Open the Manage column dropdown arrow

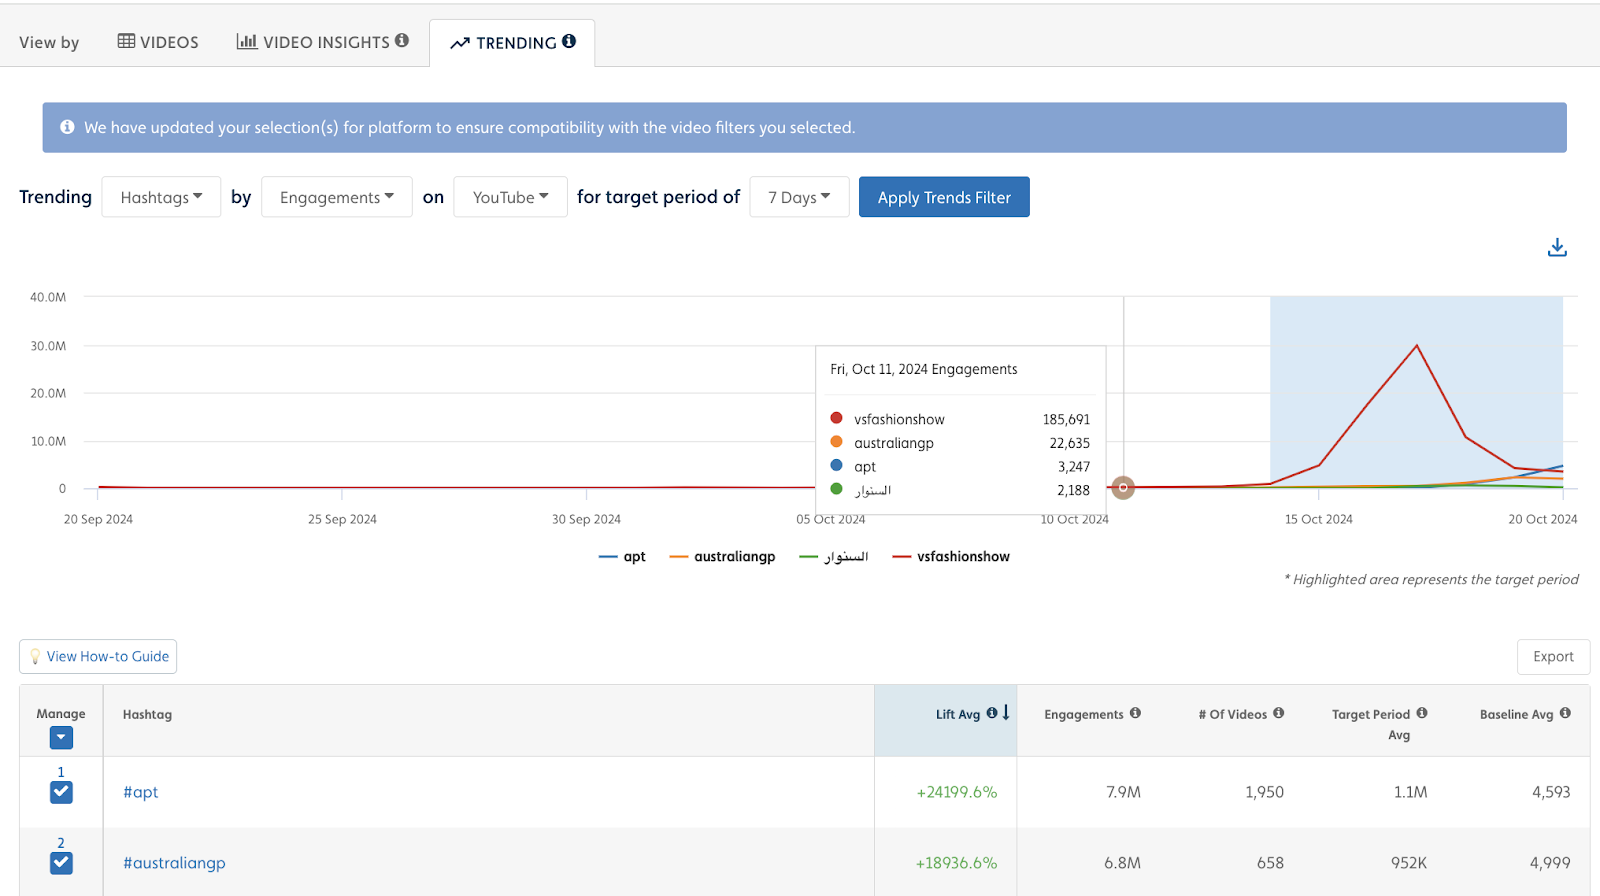(x=61, y=738)
